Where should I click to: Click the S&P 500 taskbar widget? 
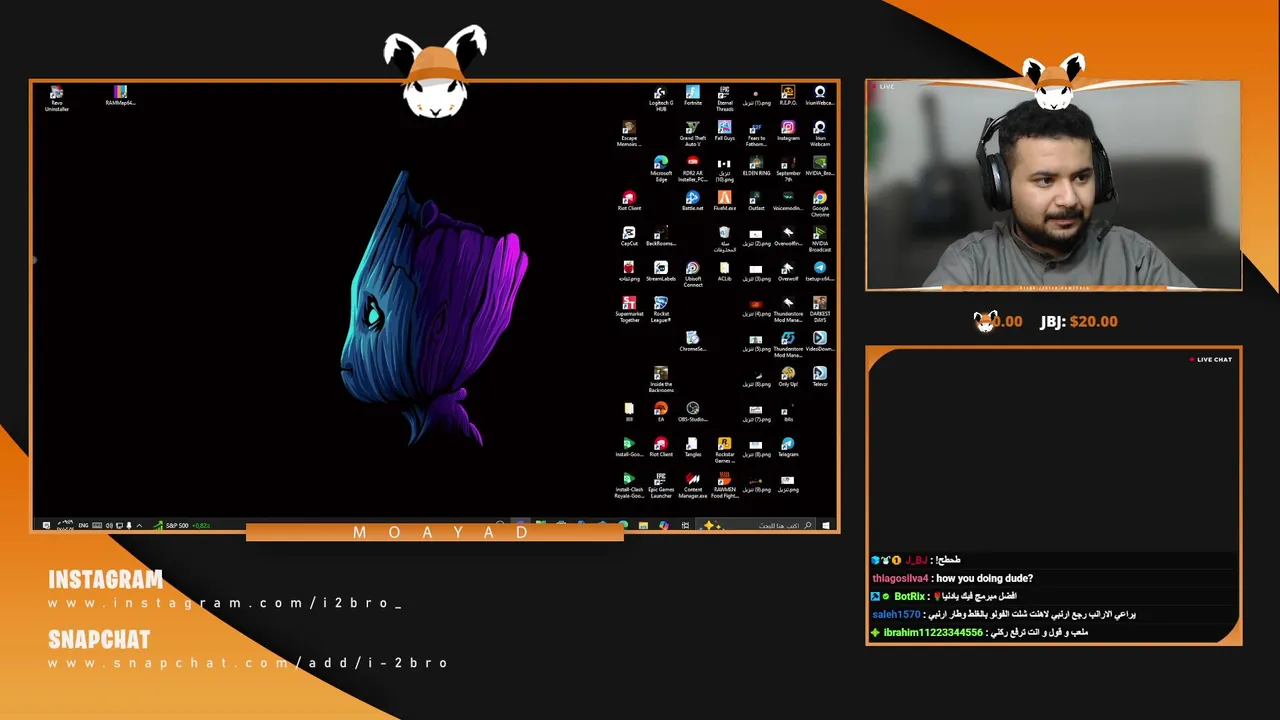pyautogui.click(x=182, y=525)
